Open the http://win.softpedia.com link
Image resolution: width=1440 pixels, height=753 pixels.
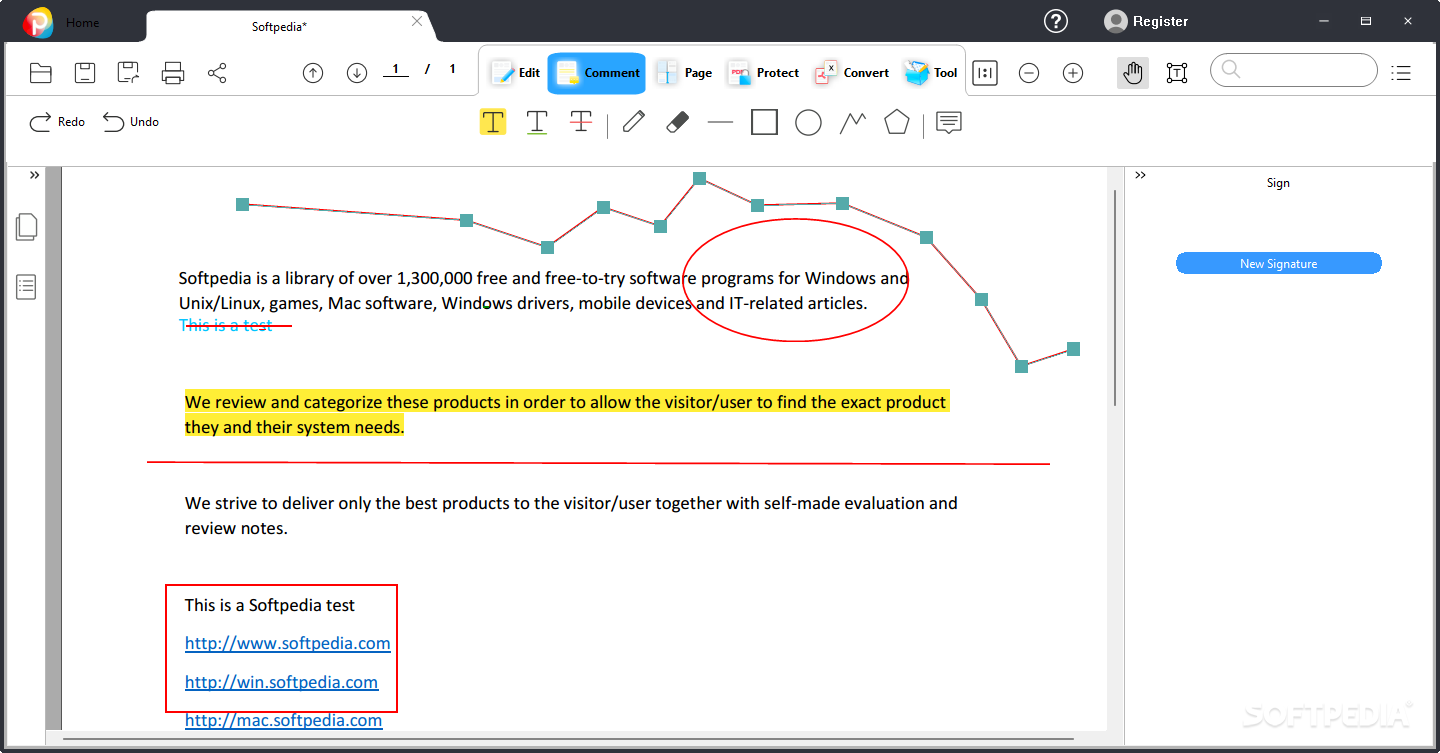click(x=282, y=682)
